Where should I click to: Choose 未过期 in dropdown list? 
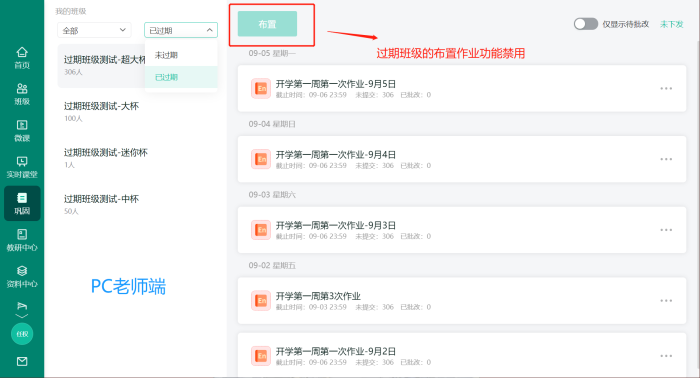click(x=181, y=55)
